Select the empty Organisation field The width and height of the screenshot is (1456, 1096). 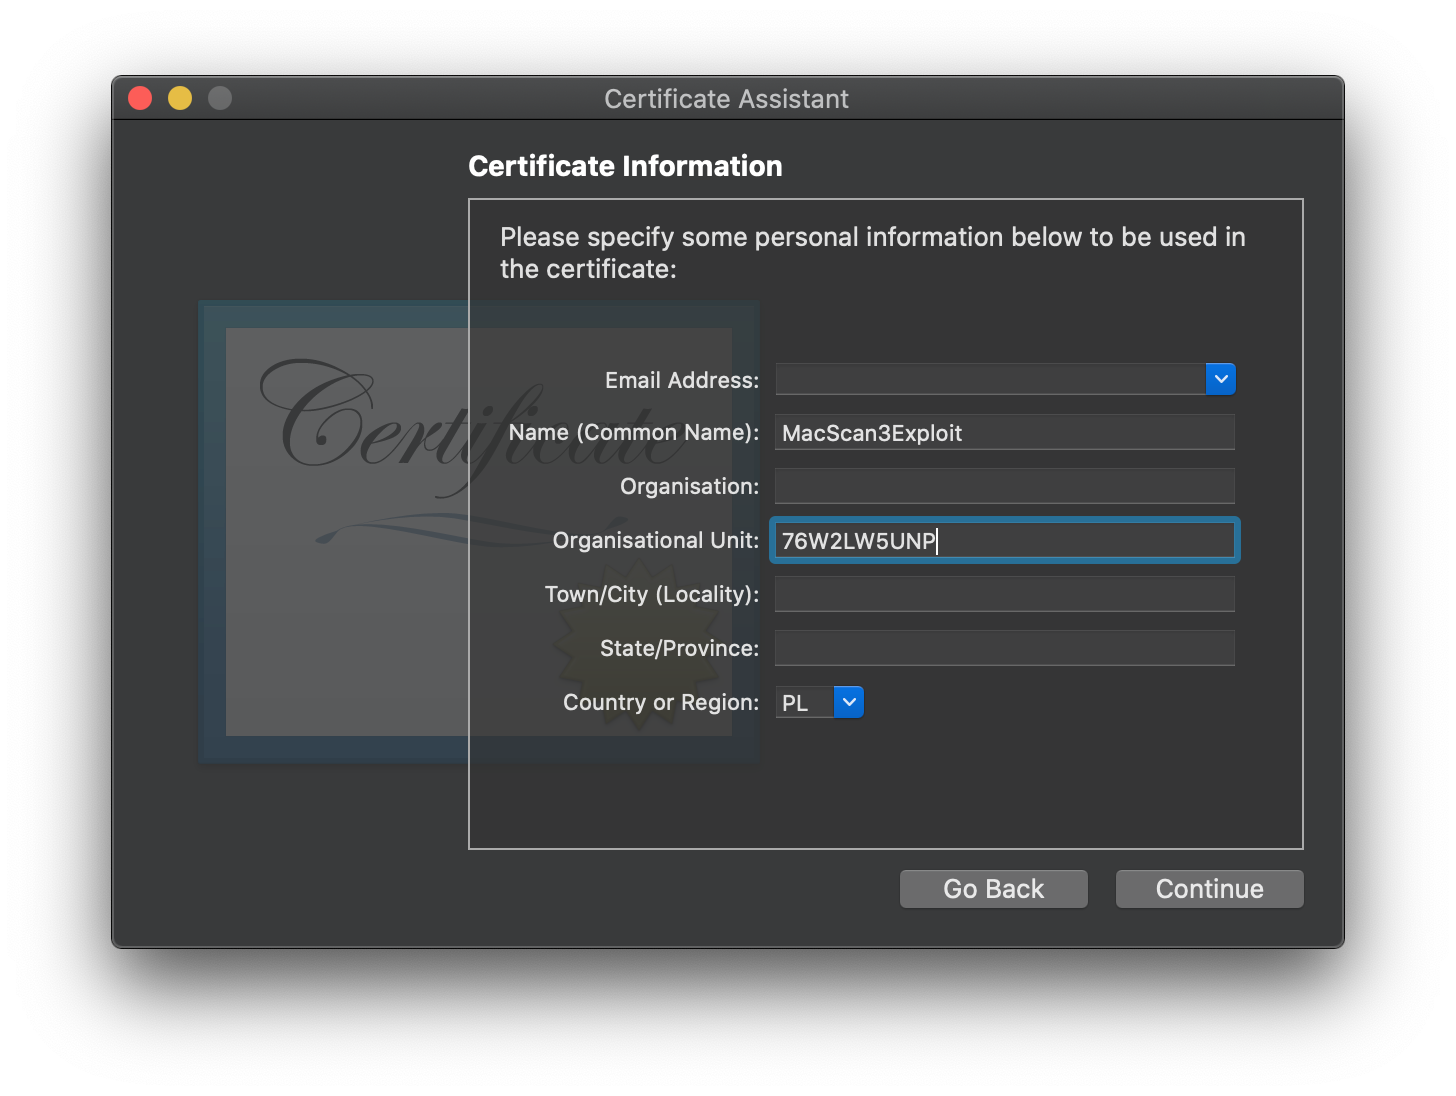coord(1004,487)
